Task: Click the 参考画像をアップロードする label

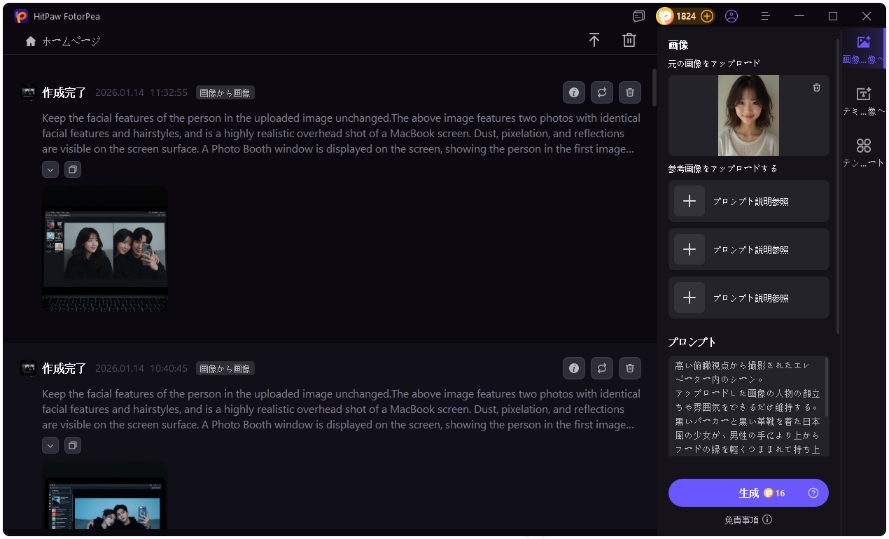Action: [722, 168]
